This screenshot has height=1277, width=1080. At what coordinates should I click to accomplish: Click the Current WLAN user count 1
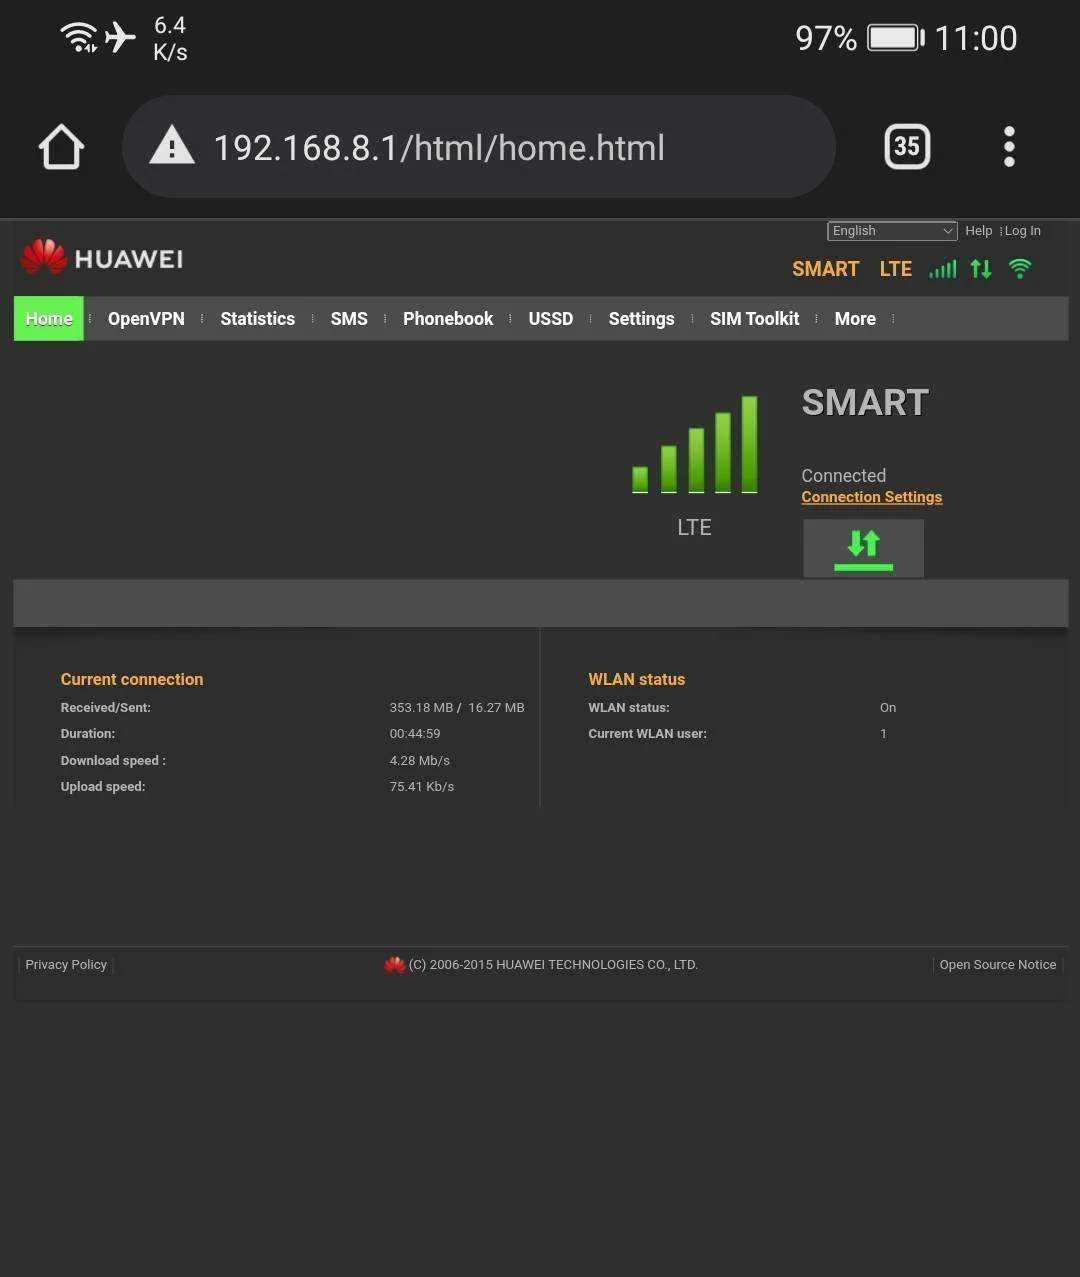(x=884, y=733)
